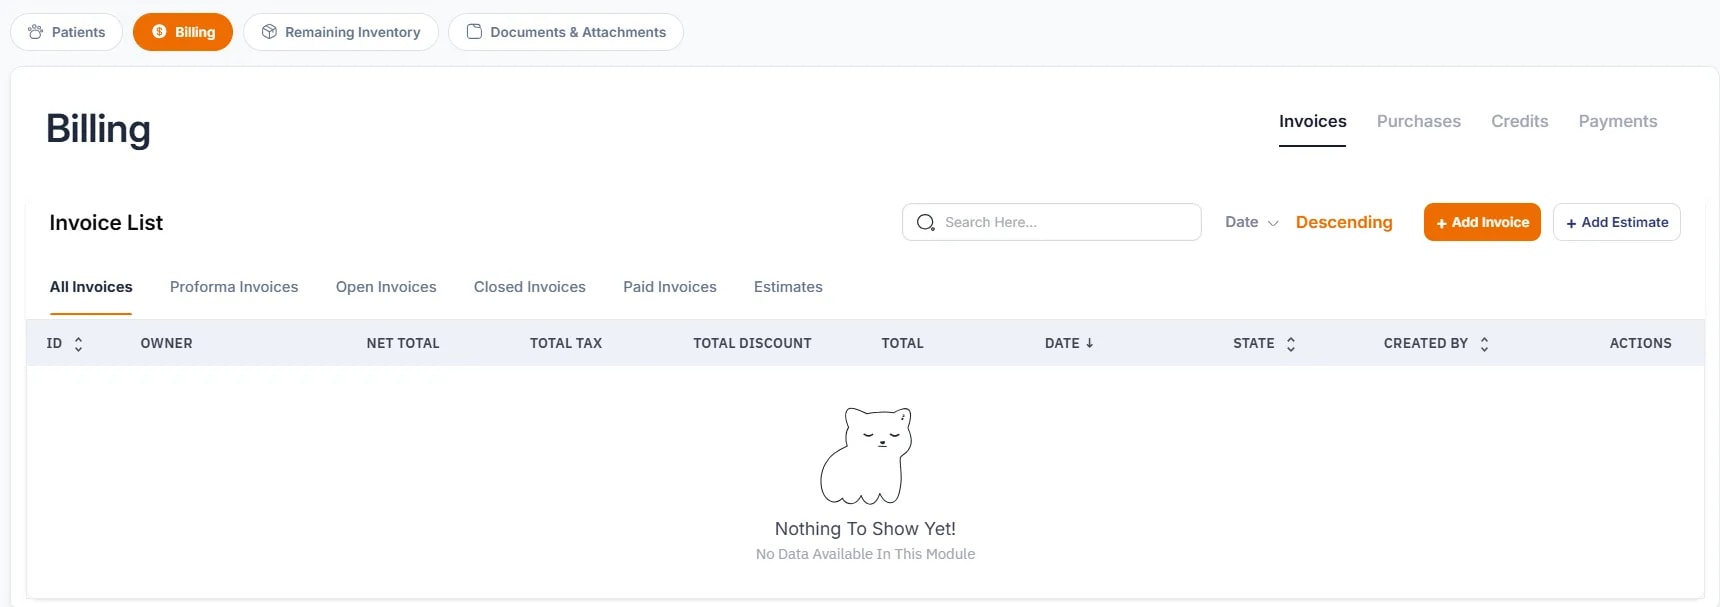
Task: Click the TOTAL column header
Action: pos(902,343)
